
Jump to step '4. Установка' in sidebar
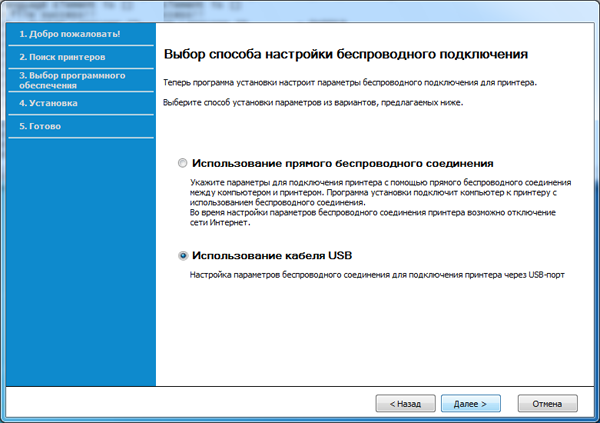[49, 103]
